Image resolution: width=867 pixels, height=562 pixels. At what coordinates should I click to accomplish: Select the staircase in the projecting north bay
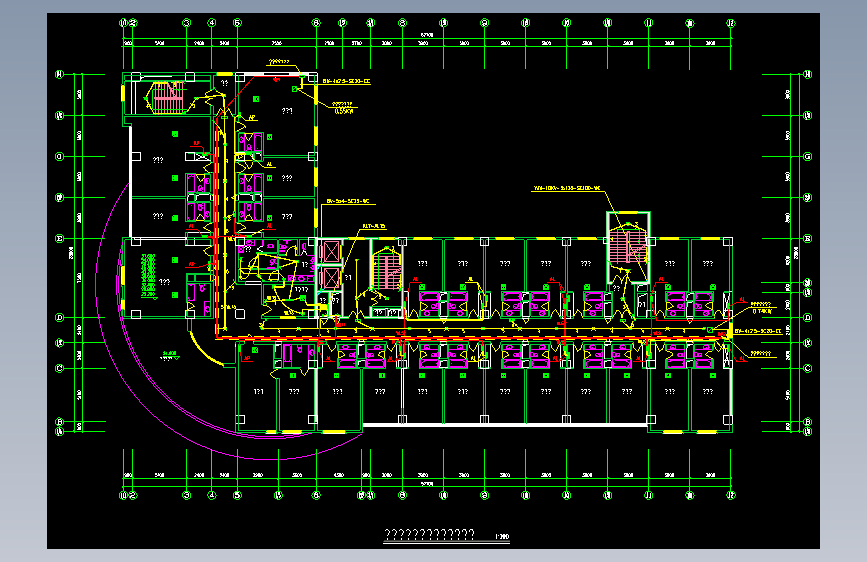point(628,246)
